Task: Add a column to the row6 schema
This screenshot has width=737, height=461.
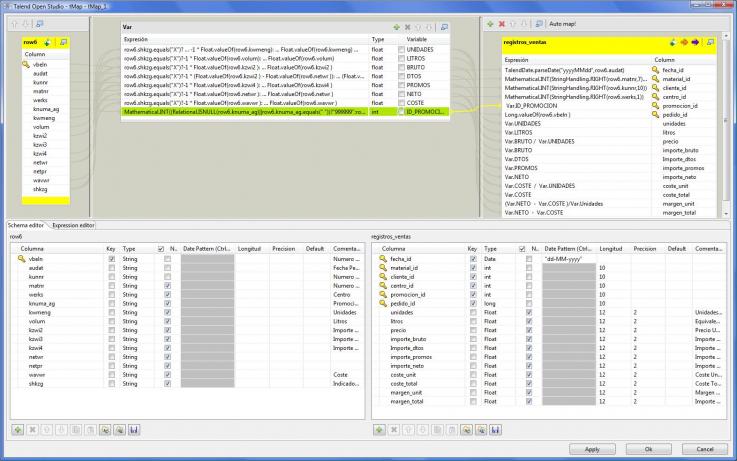Action: pos(19,429)
